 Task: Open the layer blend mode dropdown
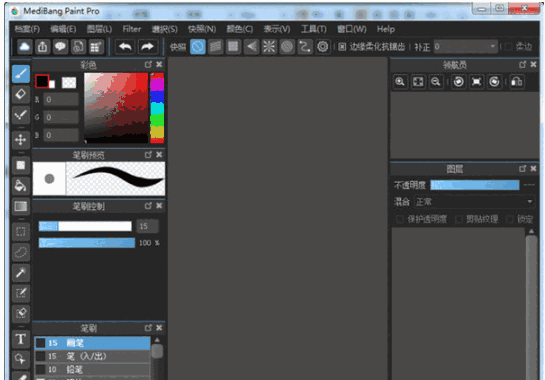click(474, 202)
